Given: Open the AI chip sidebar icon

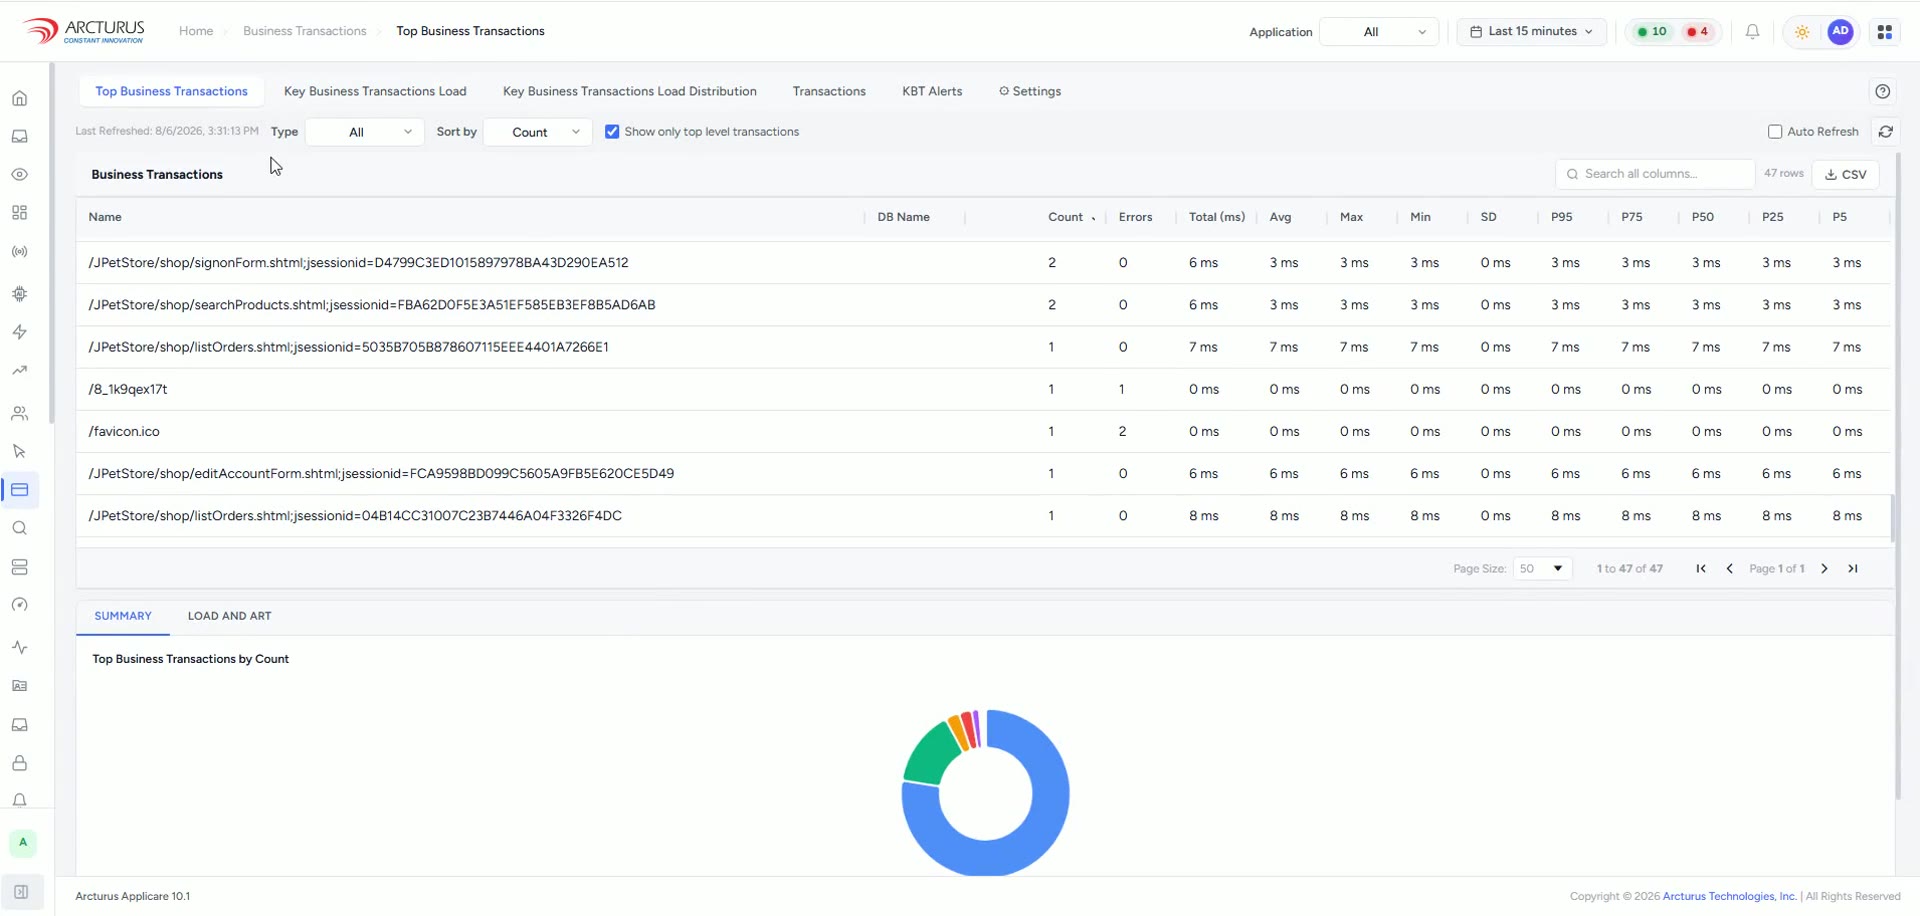Looking at the screenshot, I should pos(19,294).
